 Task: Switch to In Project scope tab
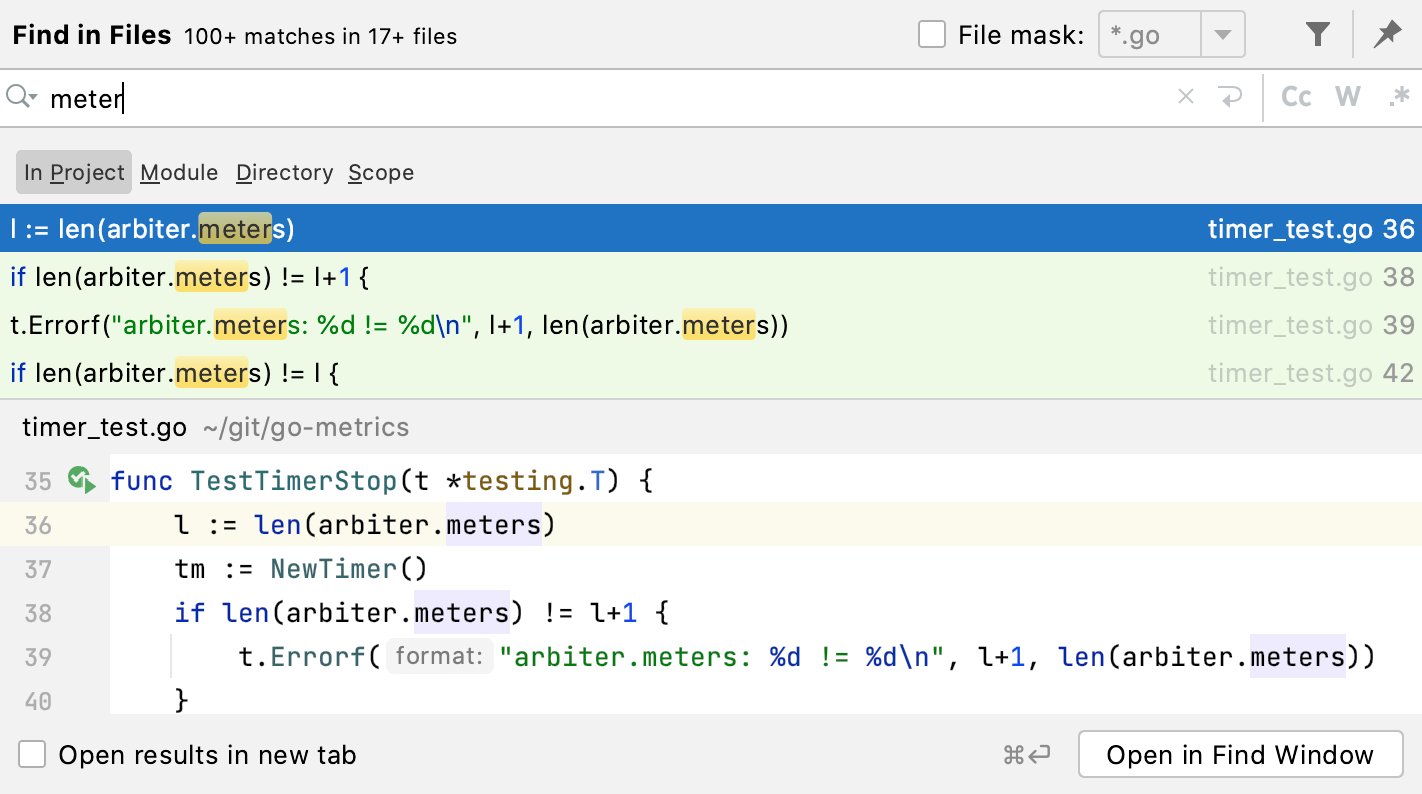[74, 173]
